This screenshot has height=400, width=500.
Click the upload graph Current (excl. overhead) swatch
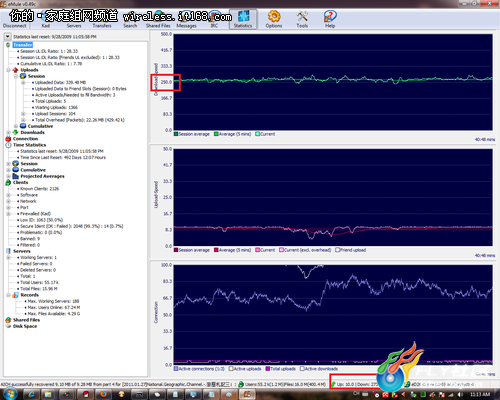282,250
